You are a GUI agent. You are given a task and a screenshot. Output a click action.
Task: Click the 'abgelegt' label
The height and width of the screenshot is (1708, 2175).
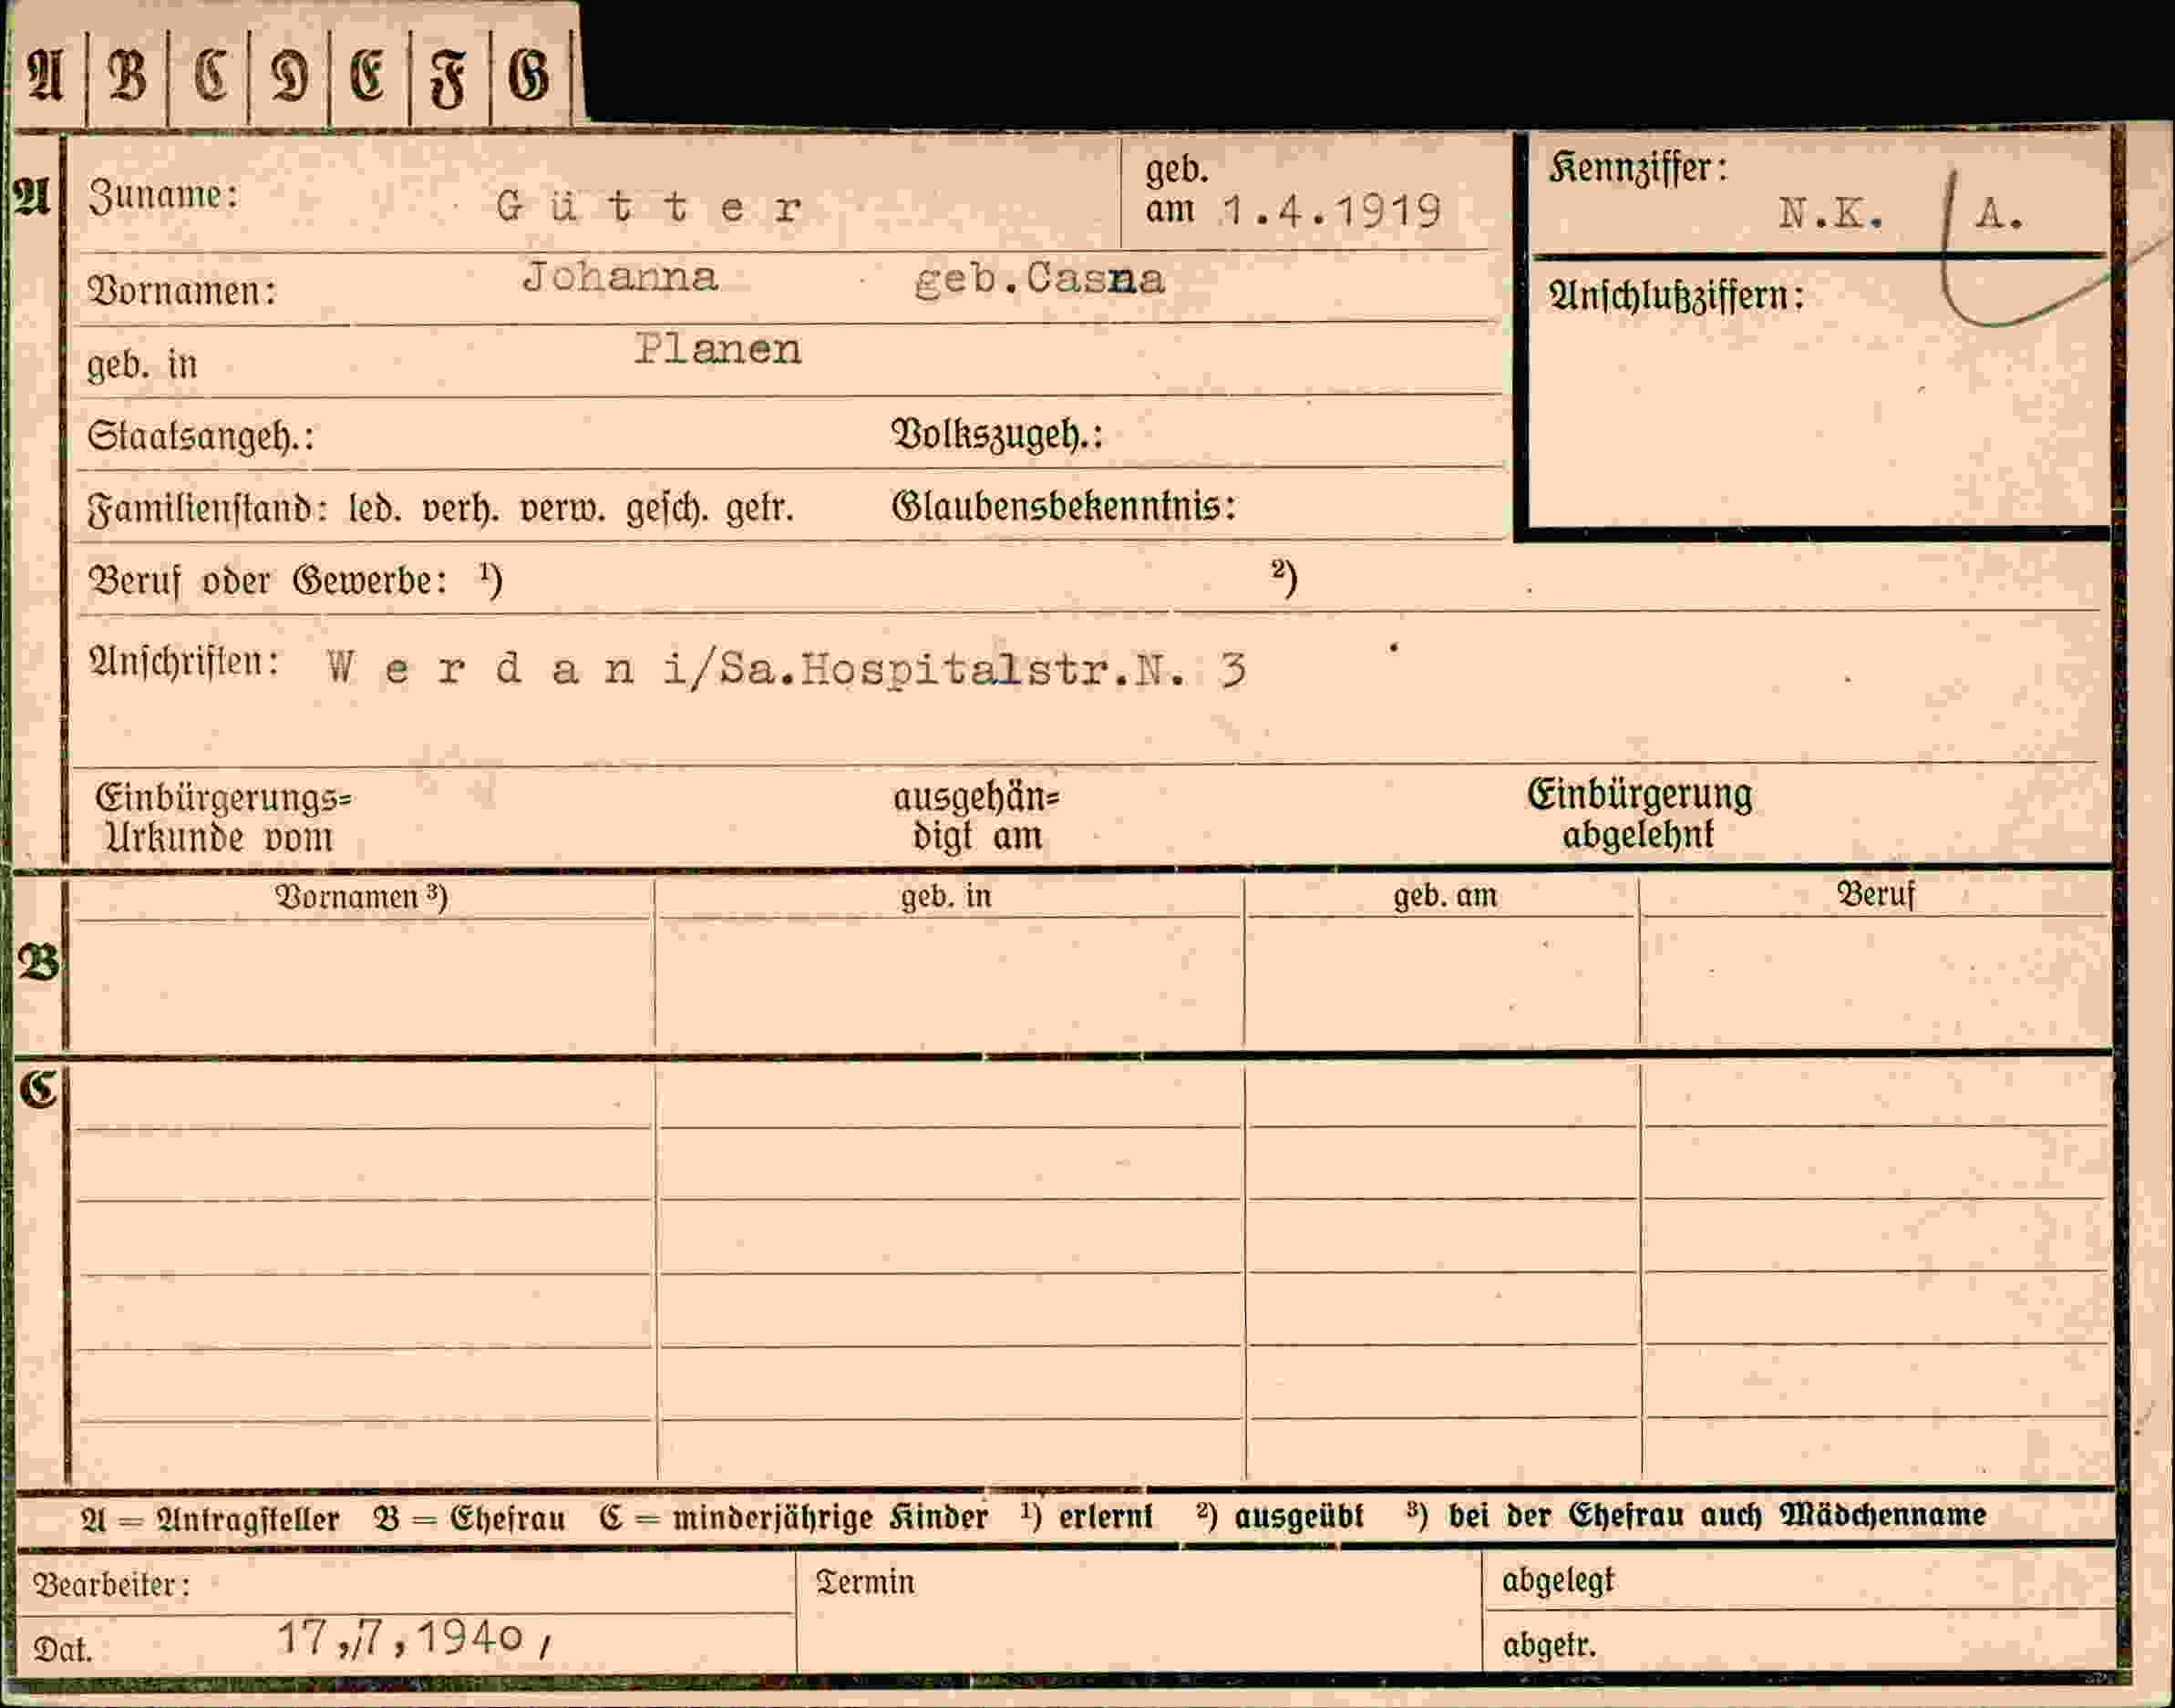point(1558,1581)
